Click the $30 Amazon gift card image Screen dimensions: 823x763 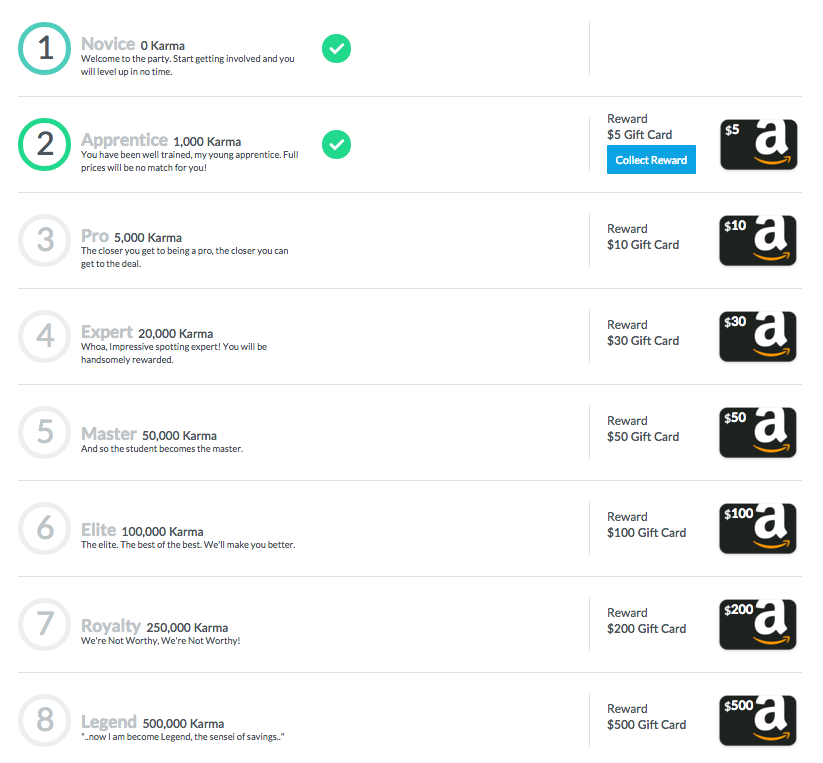point(757,336)
